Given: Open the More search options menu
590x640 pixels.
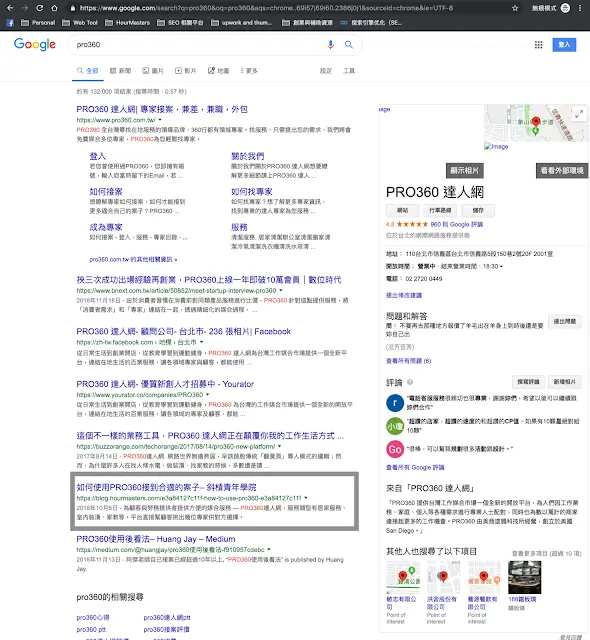Looking at the screenshot, I should [x=249, y=71].
